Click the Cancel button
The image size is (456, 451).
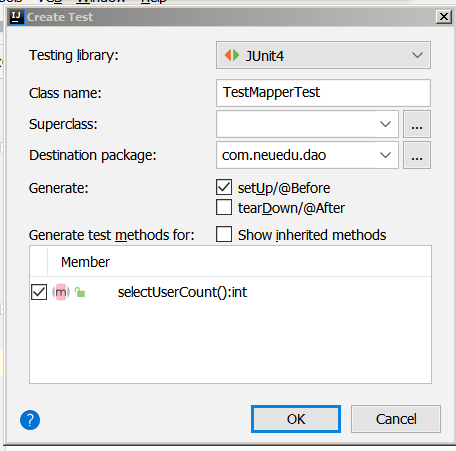[x=396, y=419]
